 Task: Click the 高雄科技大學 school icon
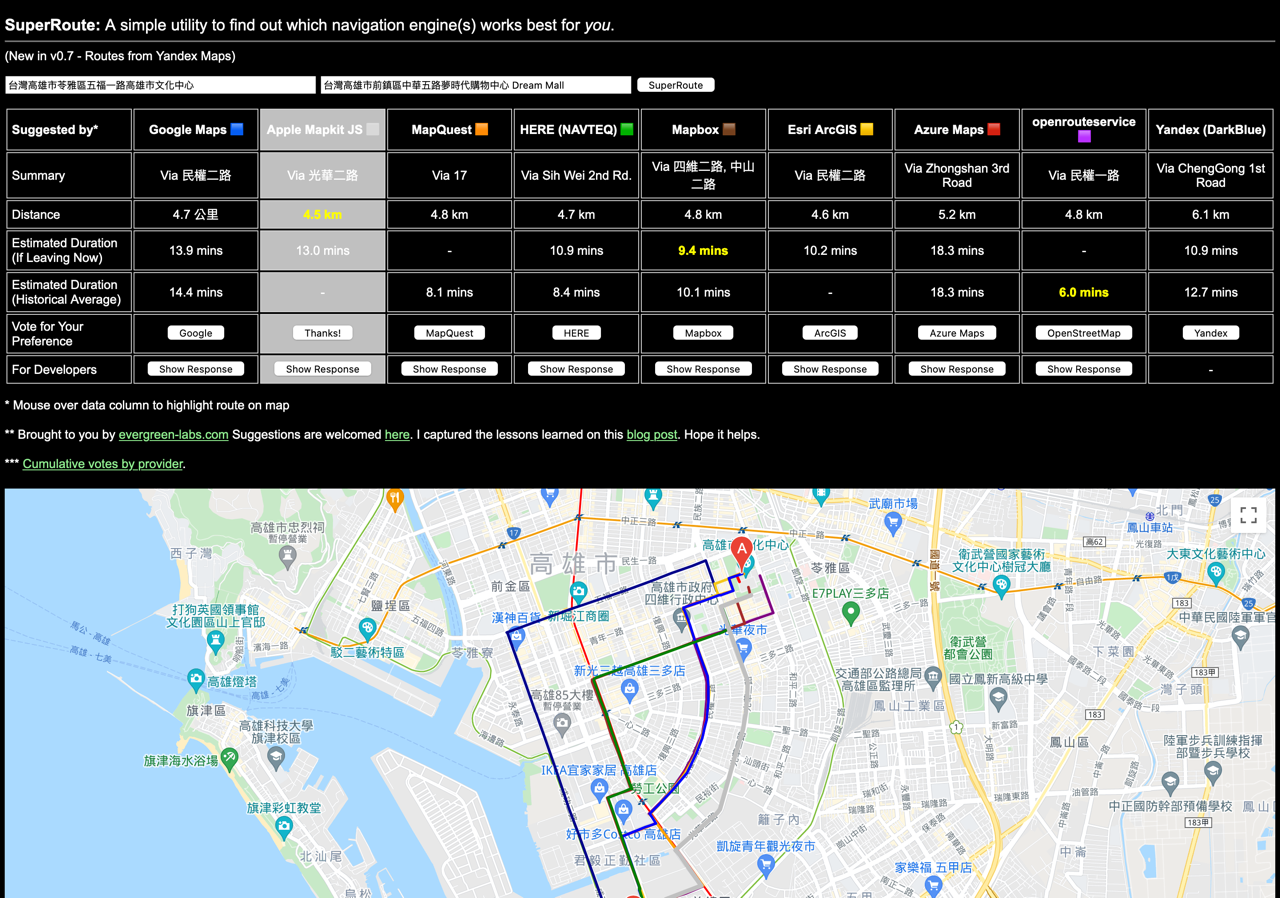[x=275, y=758]
